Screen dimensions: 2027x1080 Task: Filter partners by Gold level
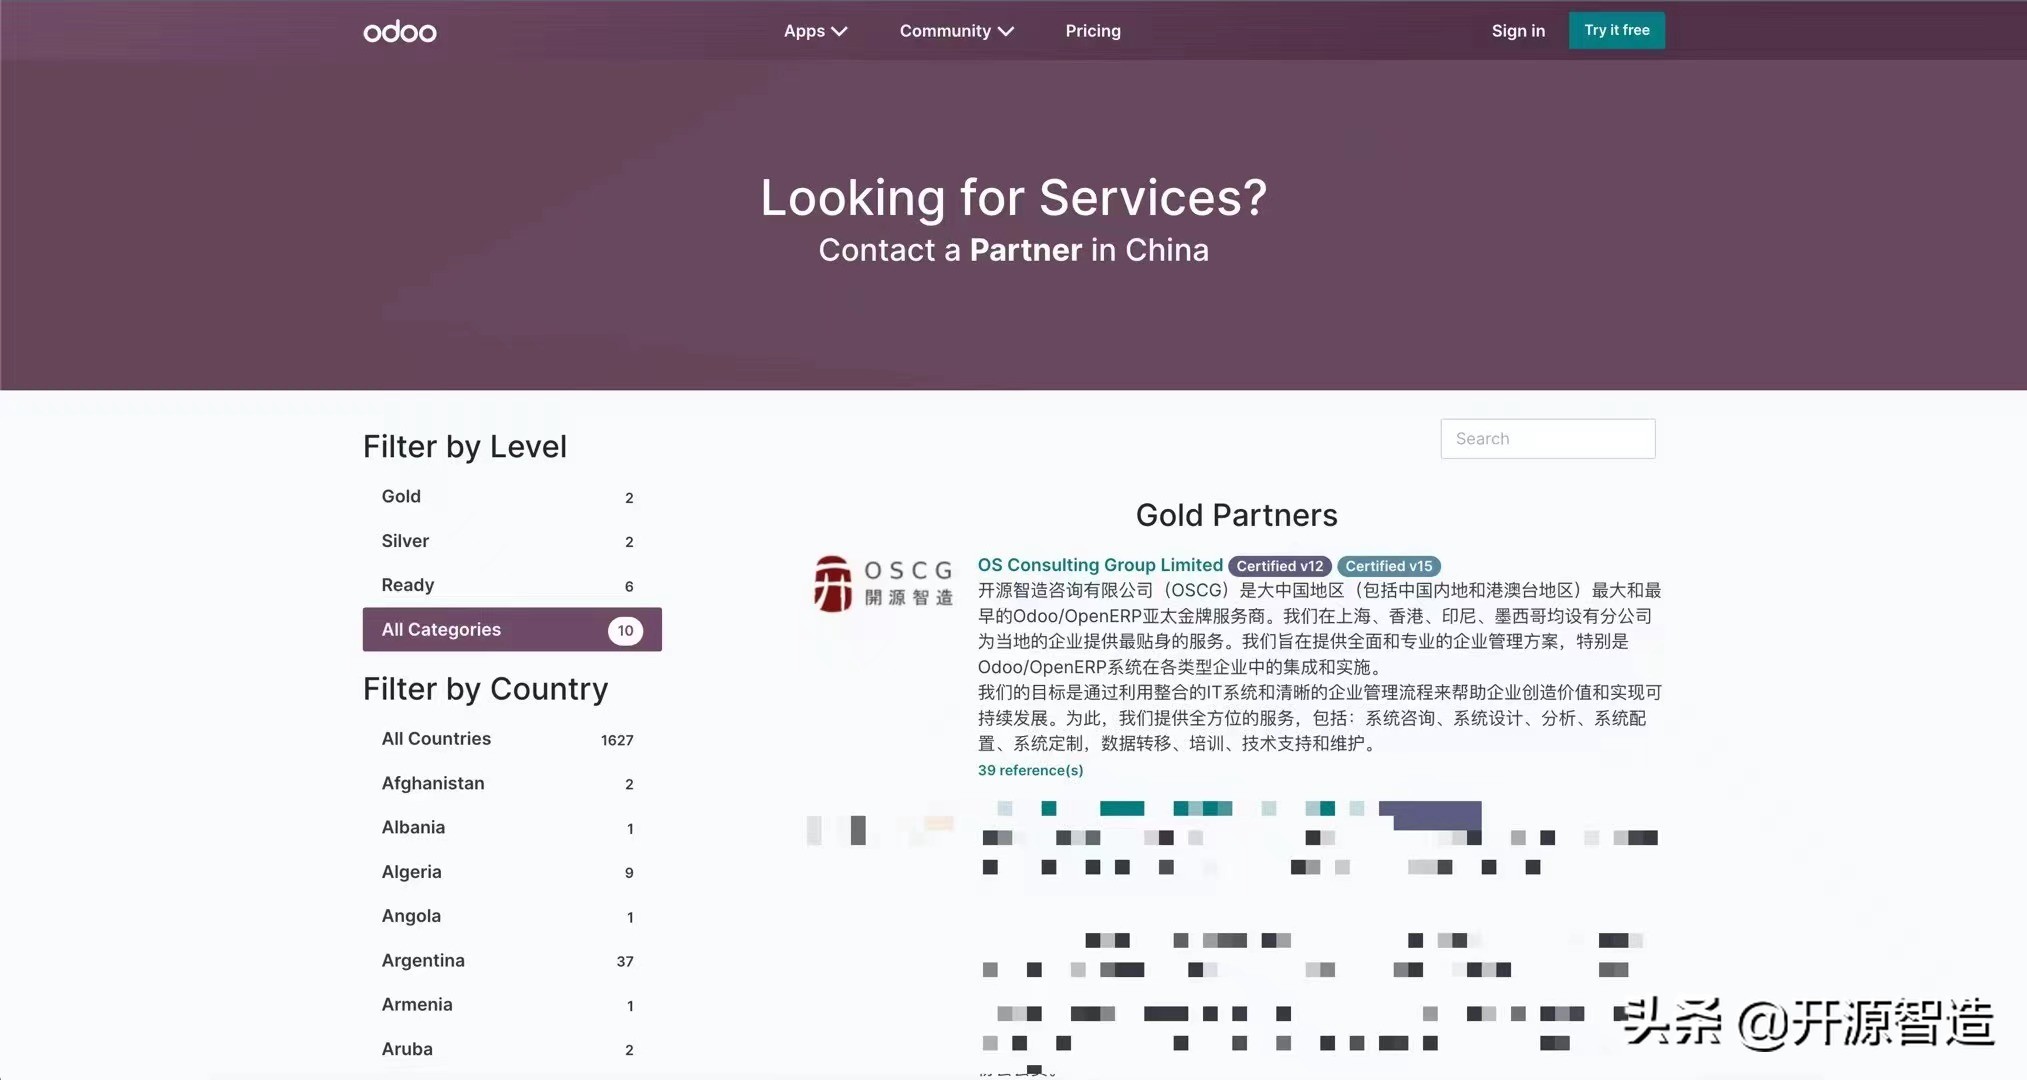click(511, 497)
